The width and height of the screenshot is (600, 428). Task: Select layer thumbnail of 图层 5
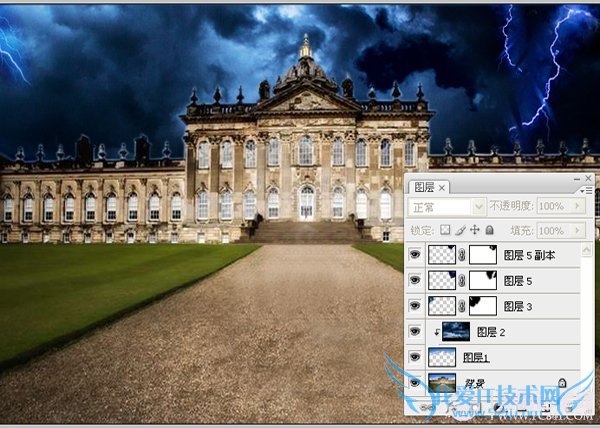click(442, 280)
